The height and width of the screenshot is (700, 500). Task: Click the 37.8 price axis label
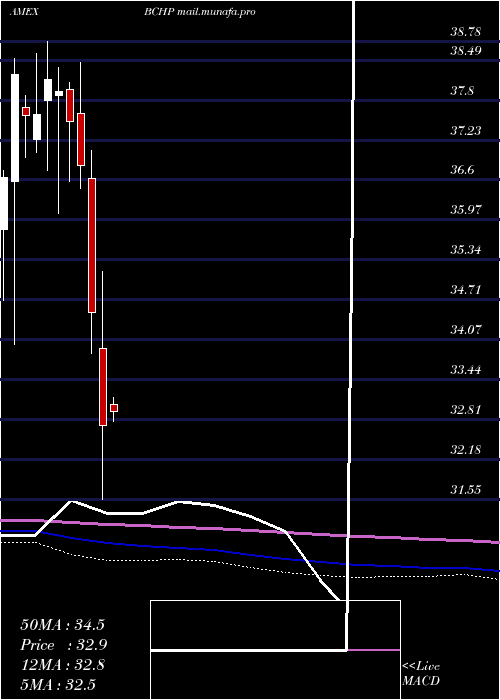[x=462, y=91]
